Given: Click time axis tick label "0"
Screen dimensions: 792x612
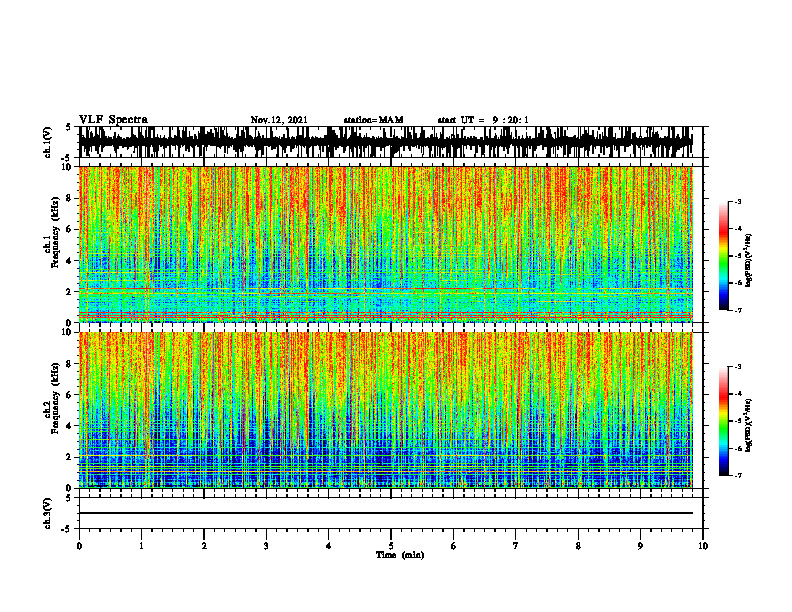Looking at the screenshot, I should pos(79,546).
